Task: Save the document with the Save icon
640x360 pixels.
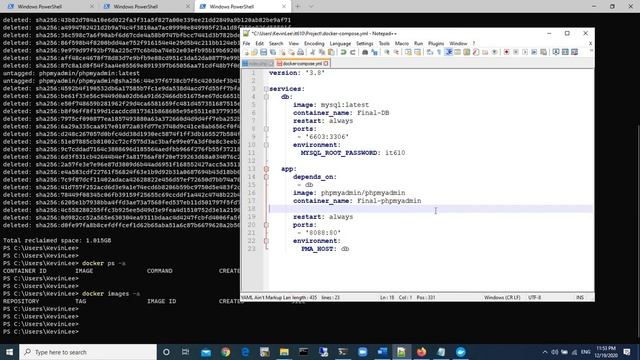Action: click(x=263, y=52)
